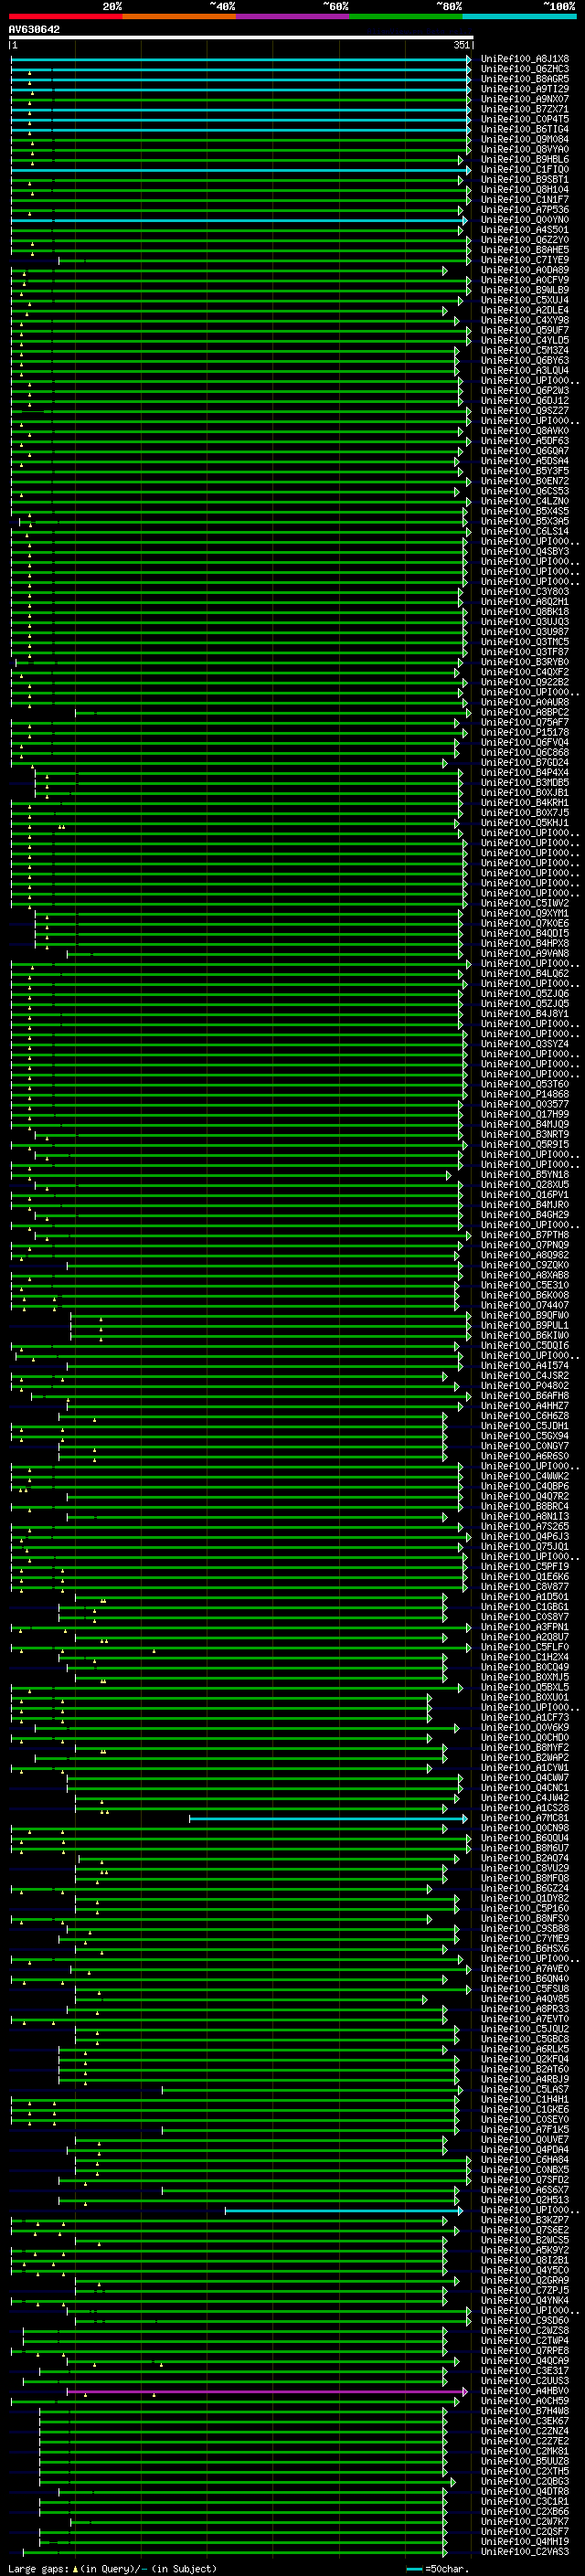Select the query label AV630642
585x2576 pixels.
34,29
